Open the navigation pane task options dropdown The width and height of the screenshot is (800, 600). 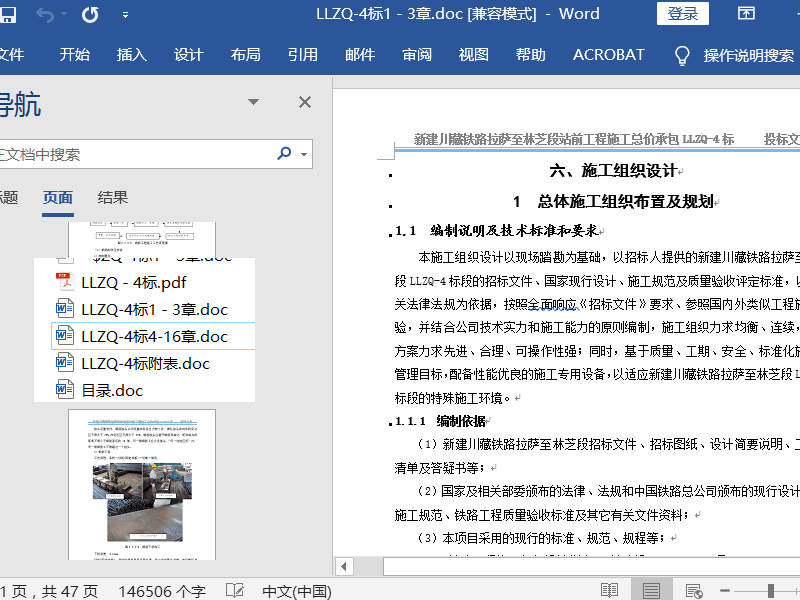254,102
